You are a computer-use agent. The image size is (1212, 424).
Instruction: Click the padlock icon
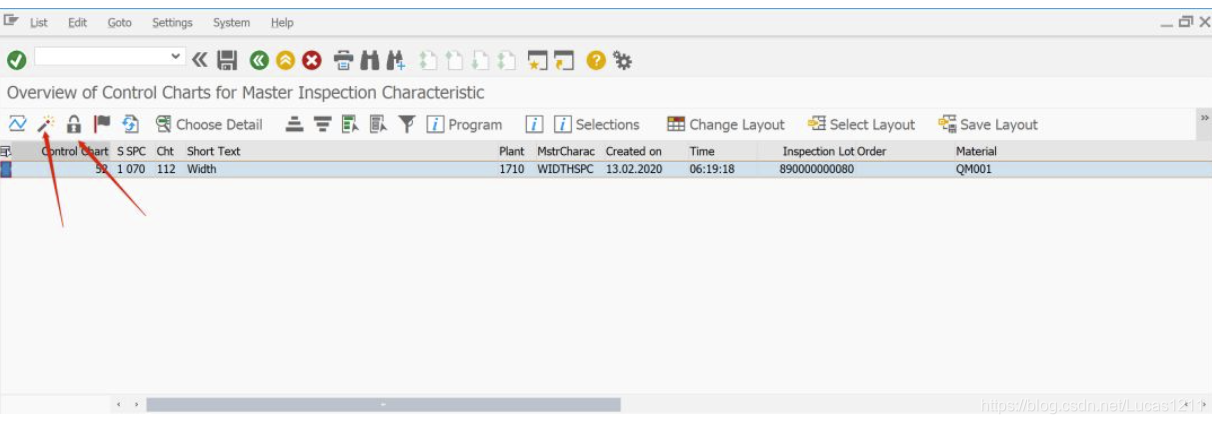tap(73, 124)
